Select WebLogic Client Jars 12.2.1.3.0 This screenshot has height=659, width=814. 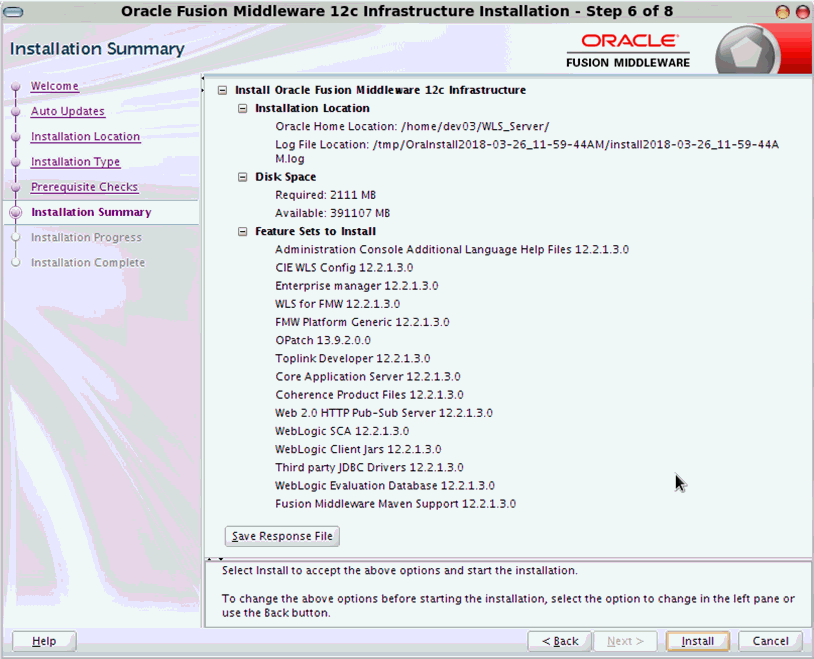[358, 450]
